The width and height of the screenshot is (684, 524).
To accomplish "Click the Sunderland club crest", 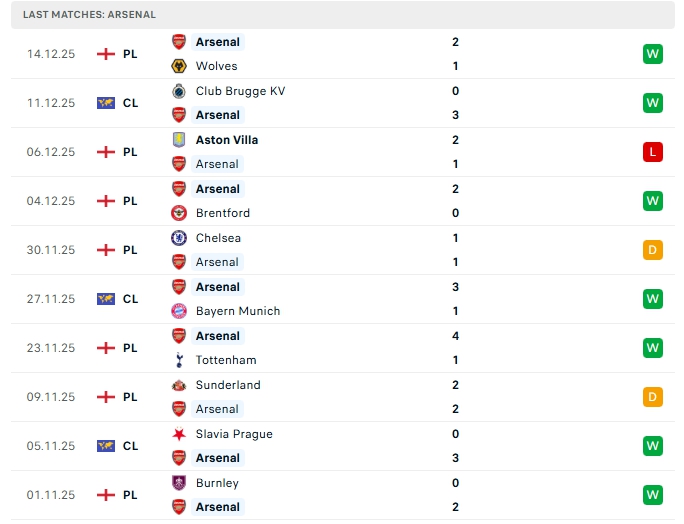I will [179, 385].
